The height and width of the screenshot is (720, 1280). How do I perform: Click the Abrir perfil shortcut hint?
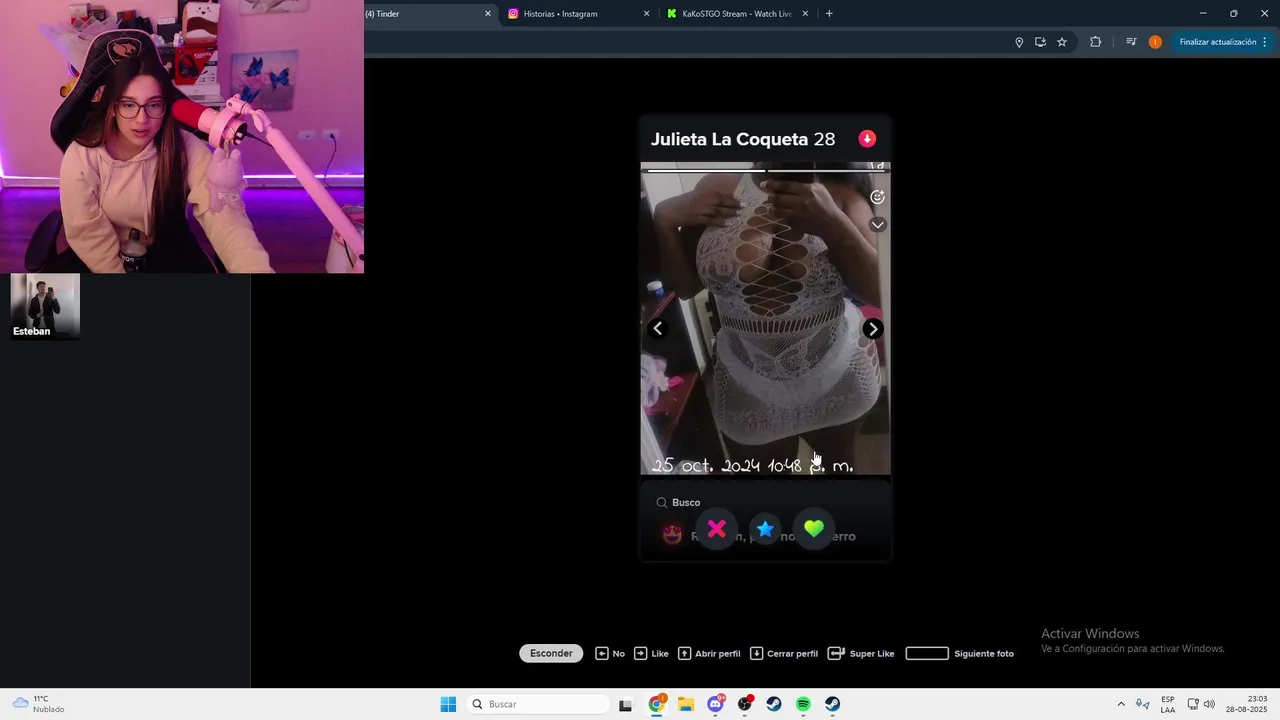click(x=709, y=653)
